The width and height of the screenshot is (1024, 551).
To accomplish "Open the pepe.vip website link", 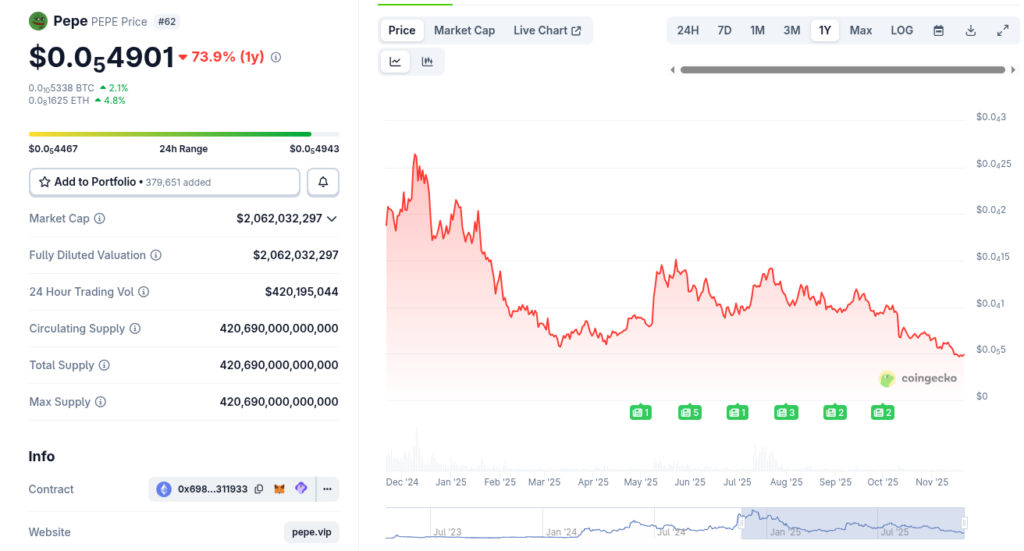I will [311, 532].
